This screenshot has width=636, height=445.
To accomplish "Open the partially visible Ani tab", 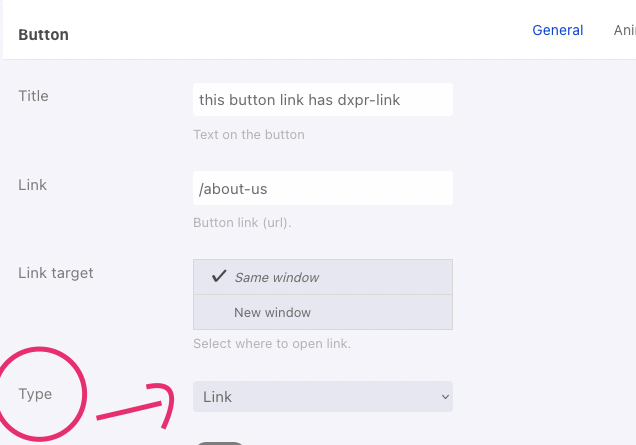I will [x=625, y=30].
